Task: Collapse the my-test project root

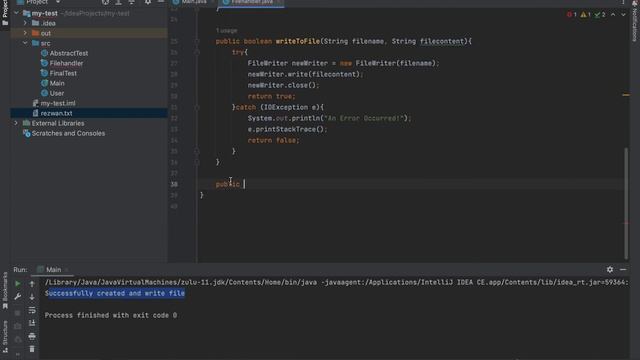Action: click(16, 13)
